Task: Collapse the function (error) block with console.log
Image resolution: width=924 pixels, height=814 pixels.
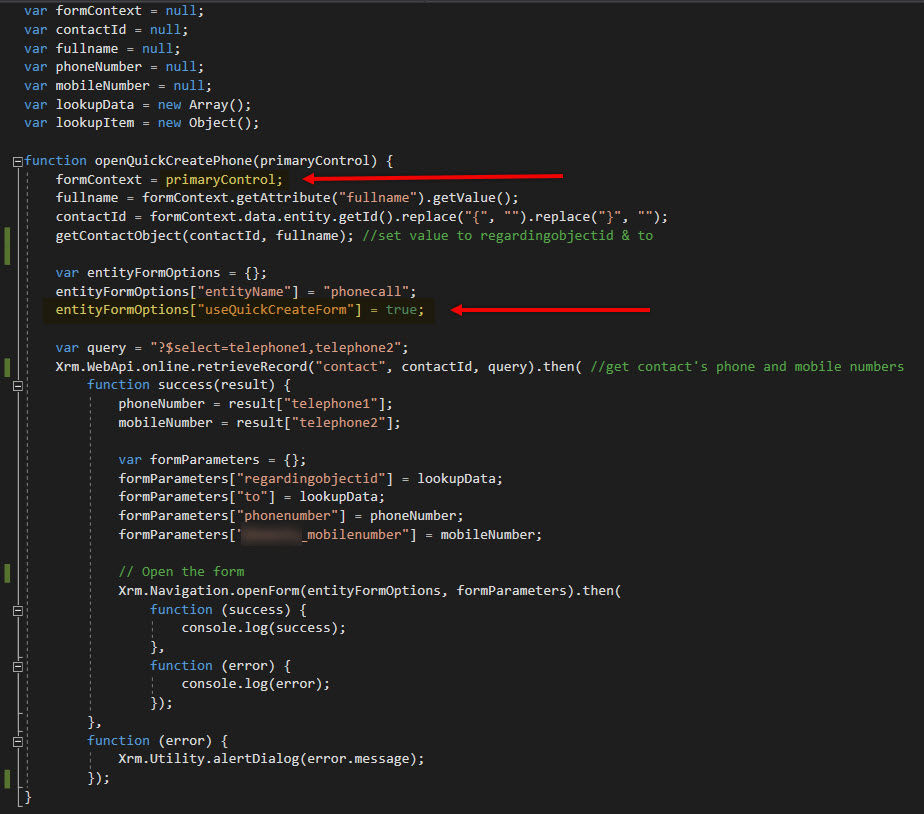Action: [17, 665]
